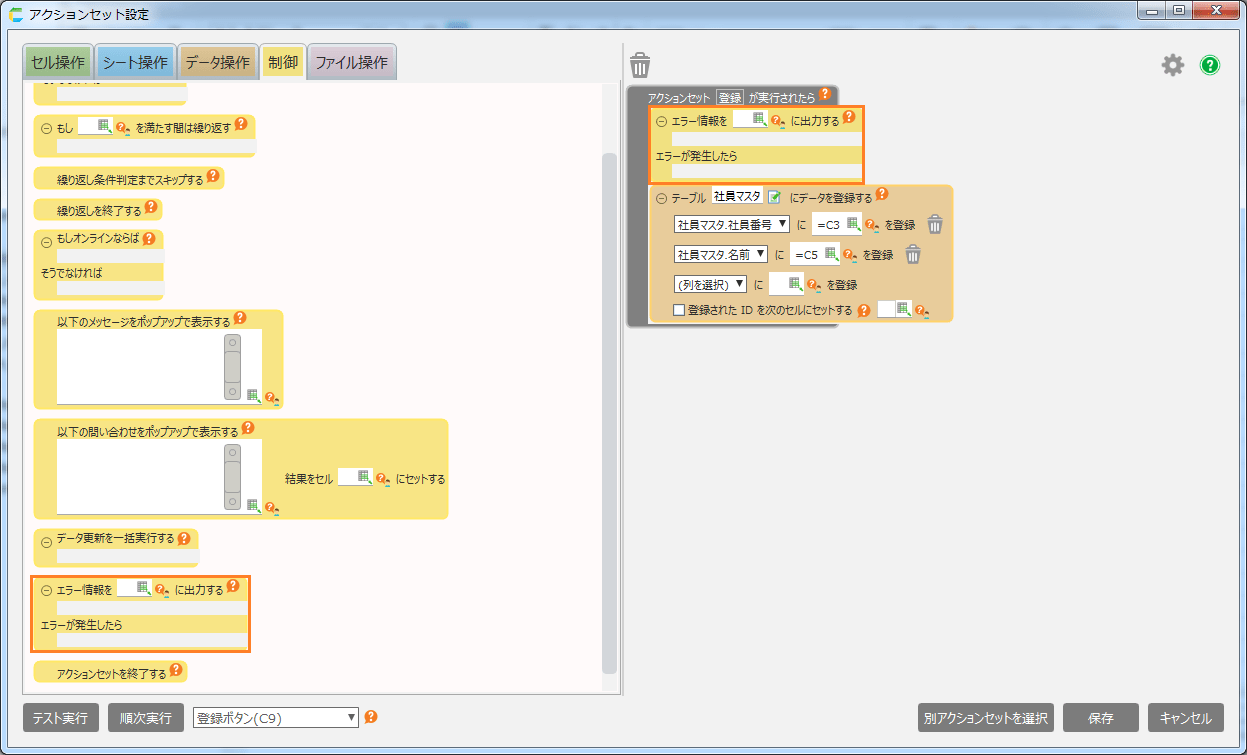Click the 保存 button
Screen dimensions: 1247x755
coord(1100,718)
